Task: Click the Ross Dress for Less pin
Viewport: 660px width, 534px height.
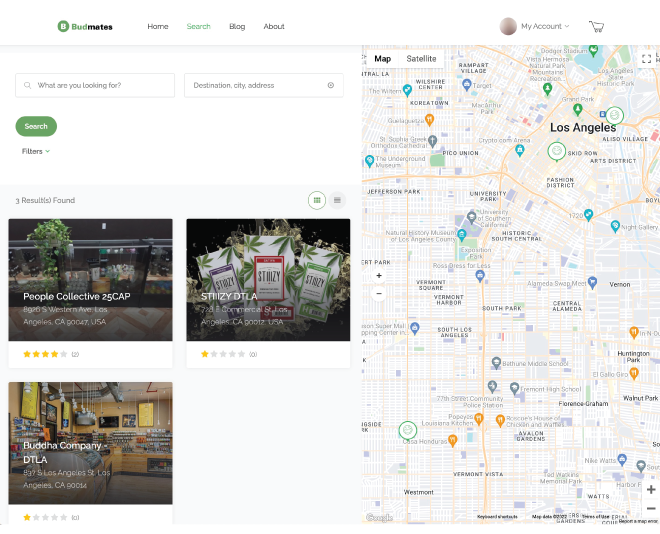Action: point(480,276)
